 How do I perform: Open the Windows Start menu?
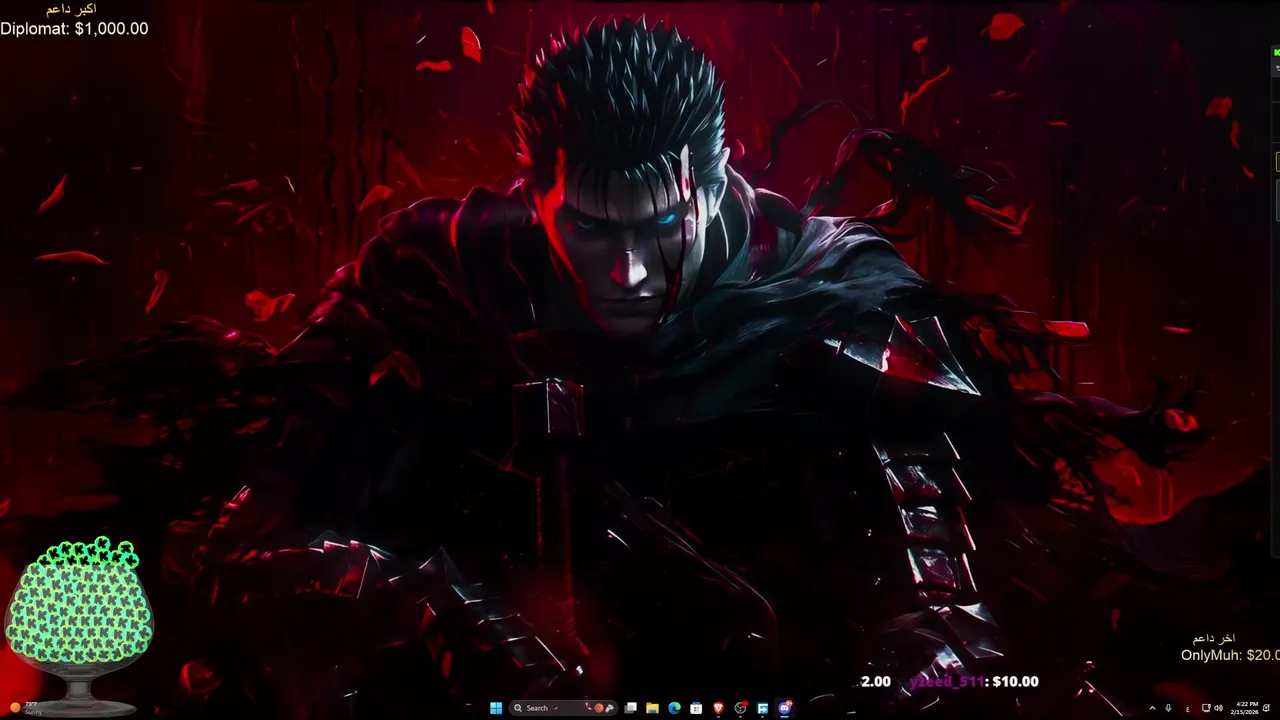click(496, 708)
